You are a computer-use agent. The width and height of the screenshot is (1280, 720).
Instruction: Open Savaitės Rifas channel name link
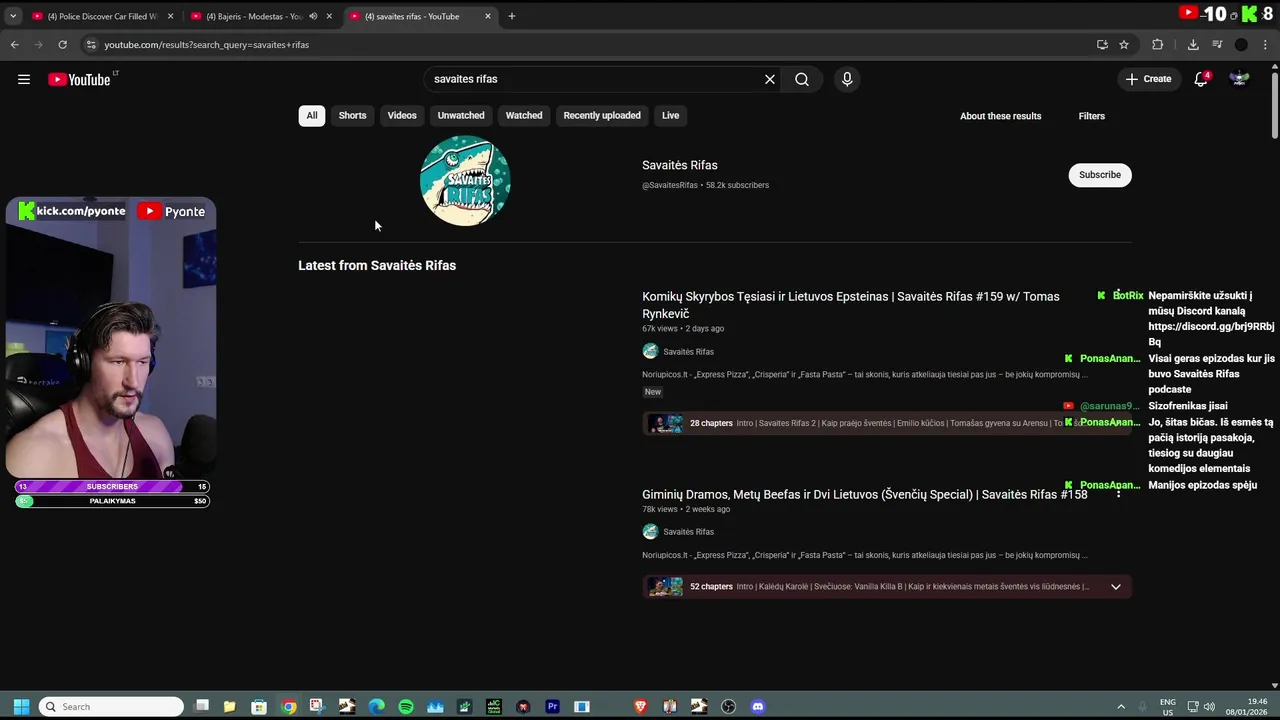click(x=680, y=165)
